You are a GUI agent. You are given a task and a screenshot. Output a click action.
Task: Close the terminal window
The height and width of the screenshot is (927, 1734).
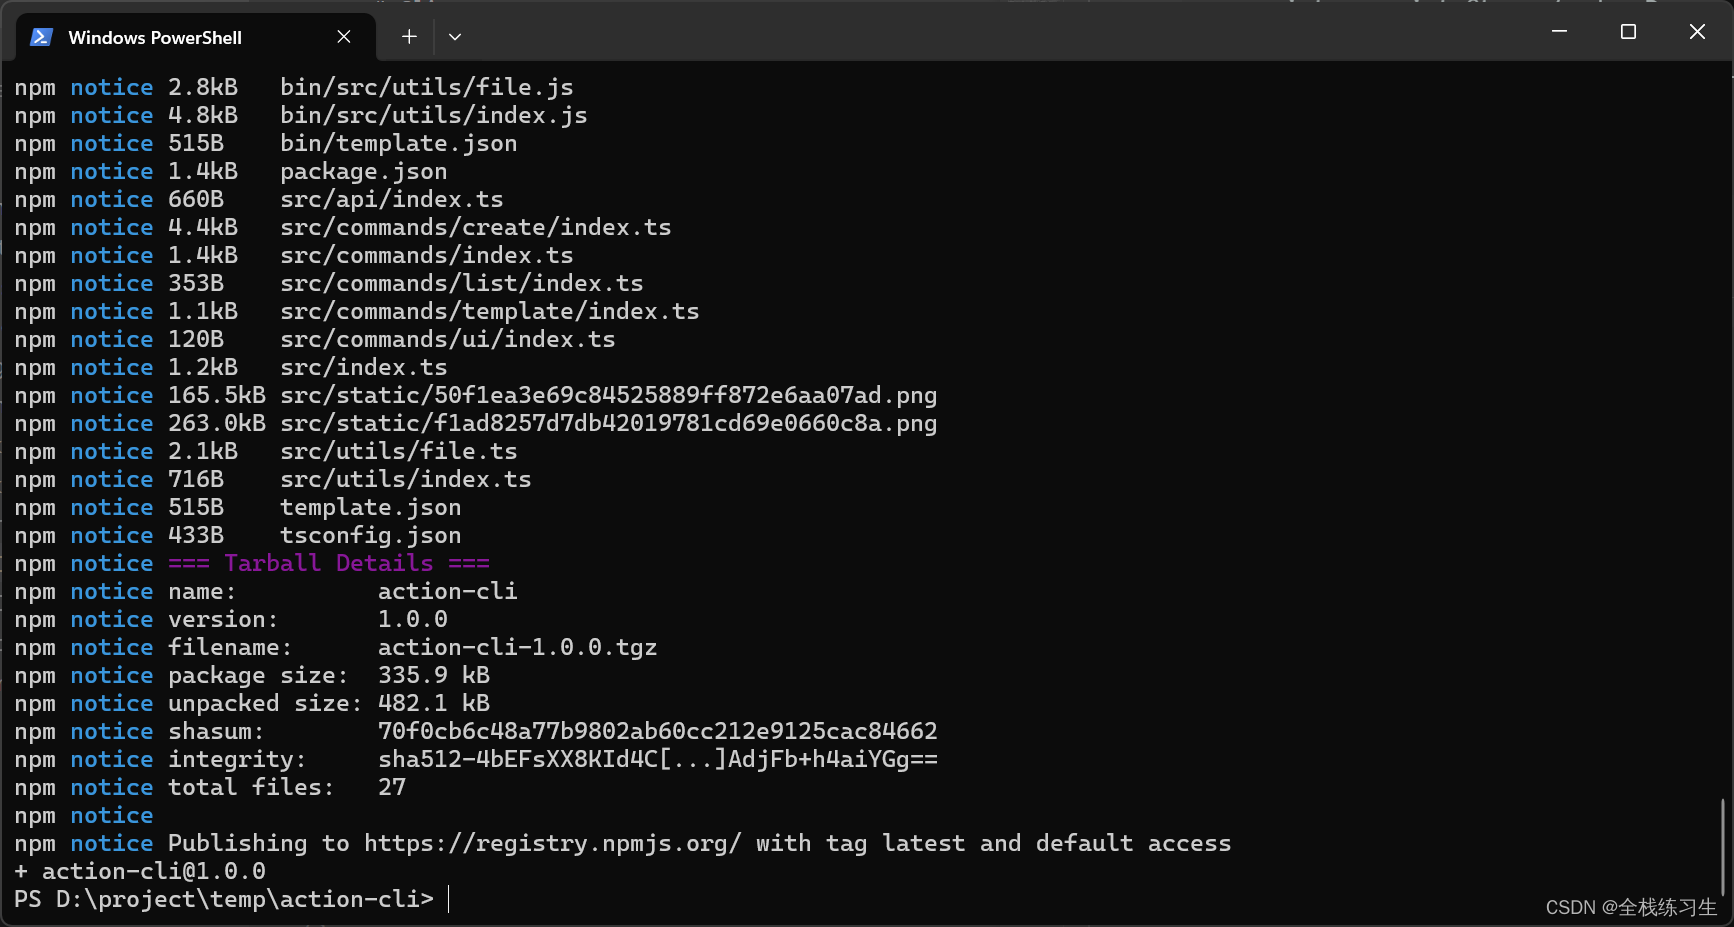point(1697,32)
